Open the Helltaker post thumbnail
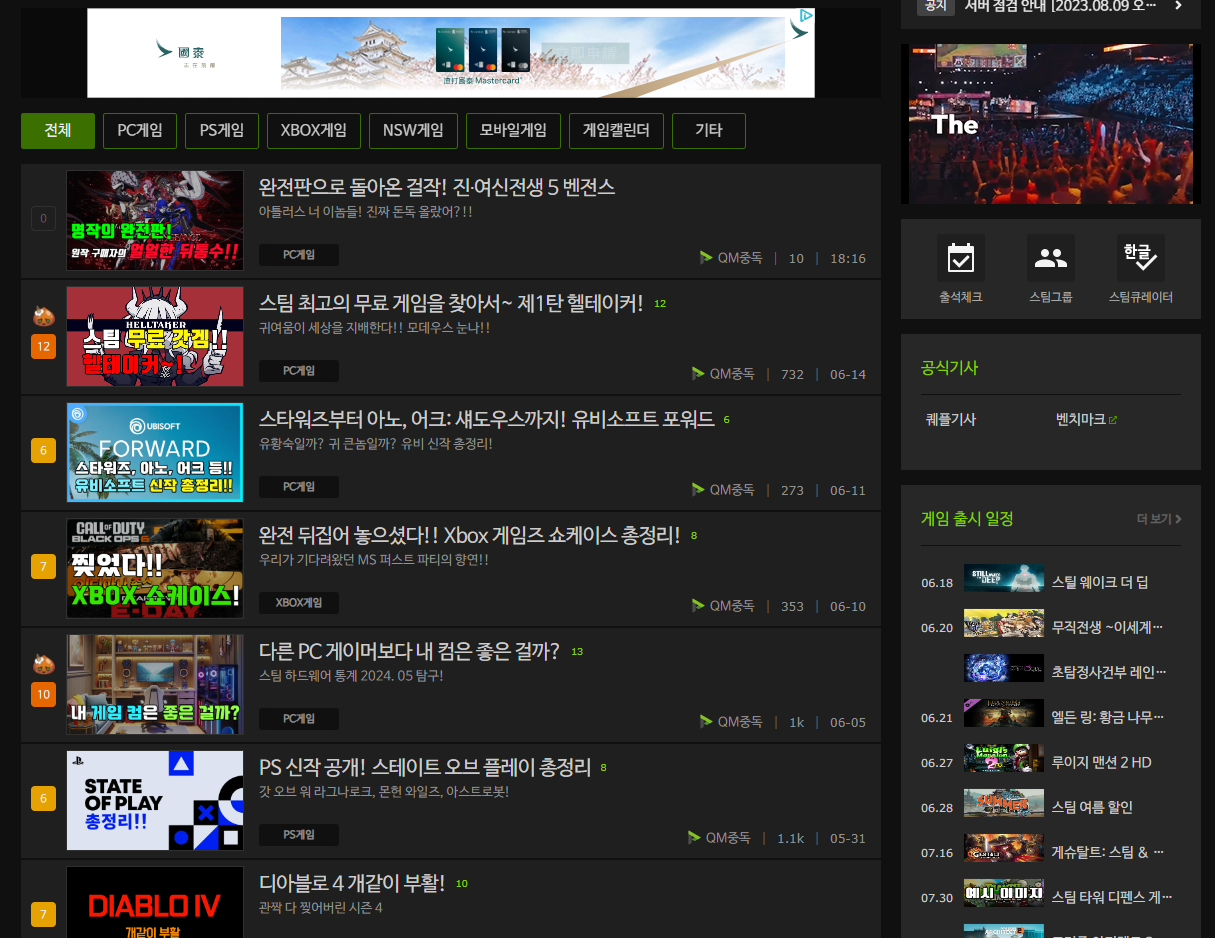The height and width of the screenshot is (938, 1215). [155, 336]
